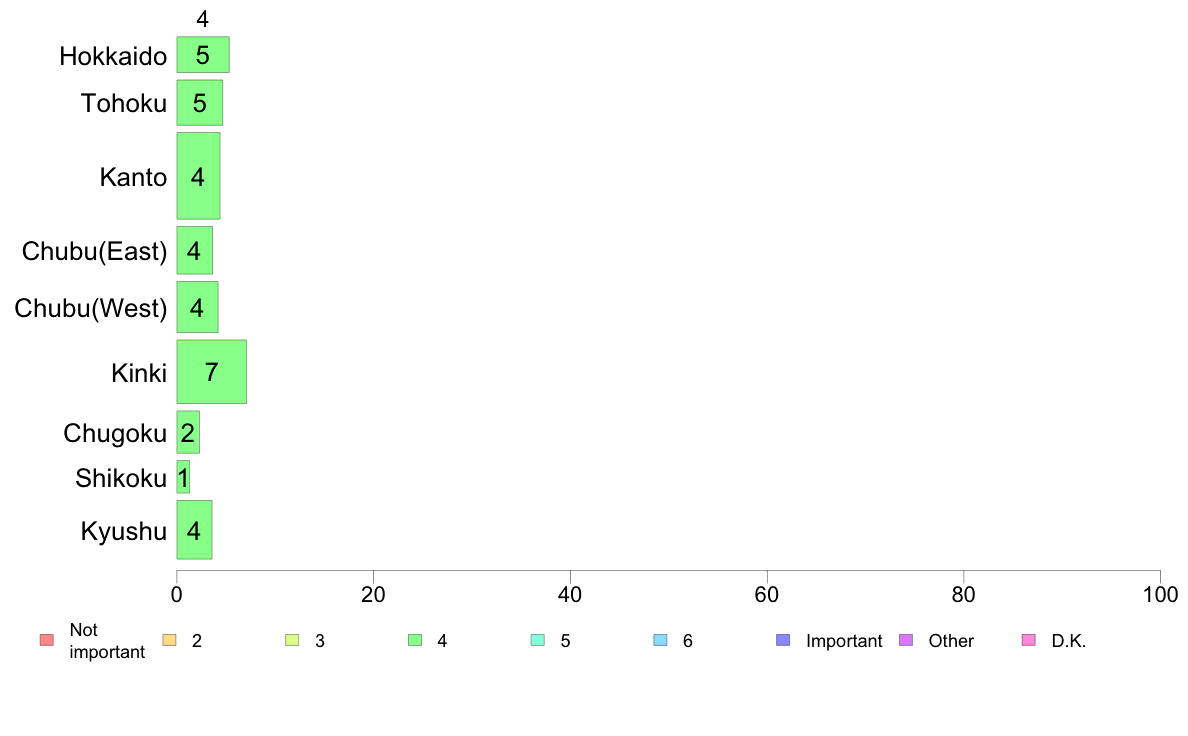Click the Hokkaido green bar
1188x736 pixels.
(203, 55)
